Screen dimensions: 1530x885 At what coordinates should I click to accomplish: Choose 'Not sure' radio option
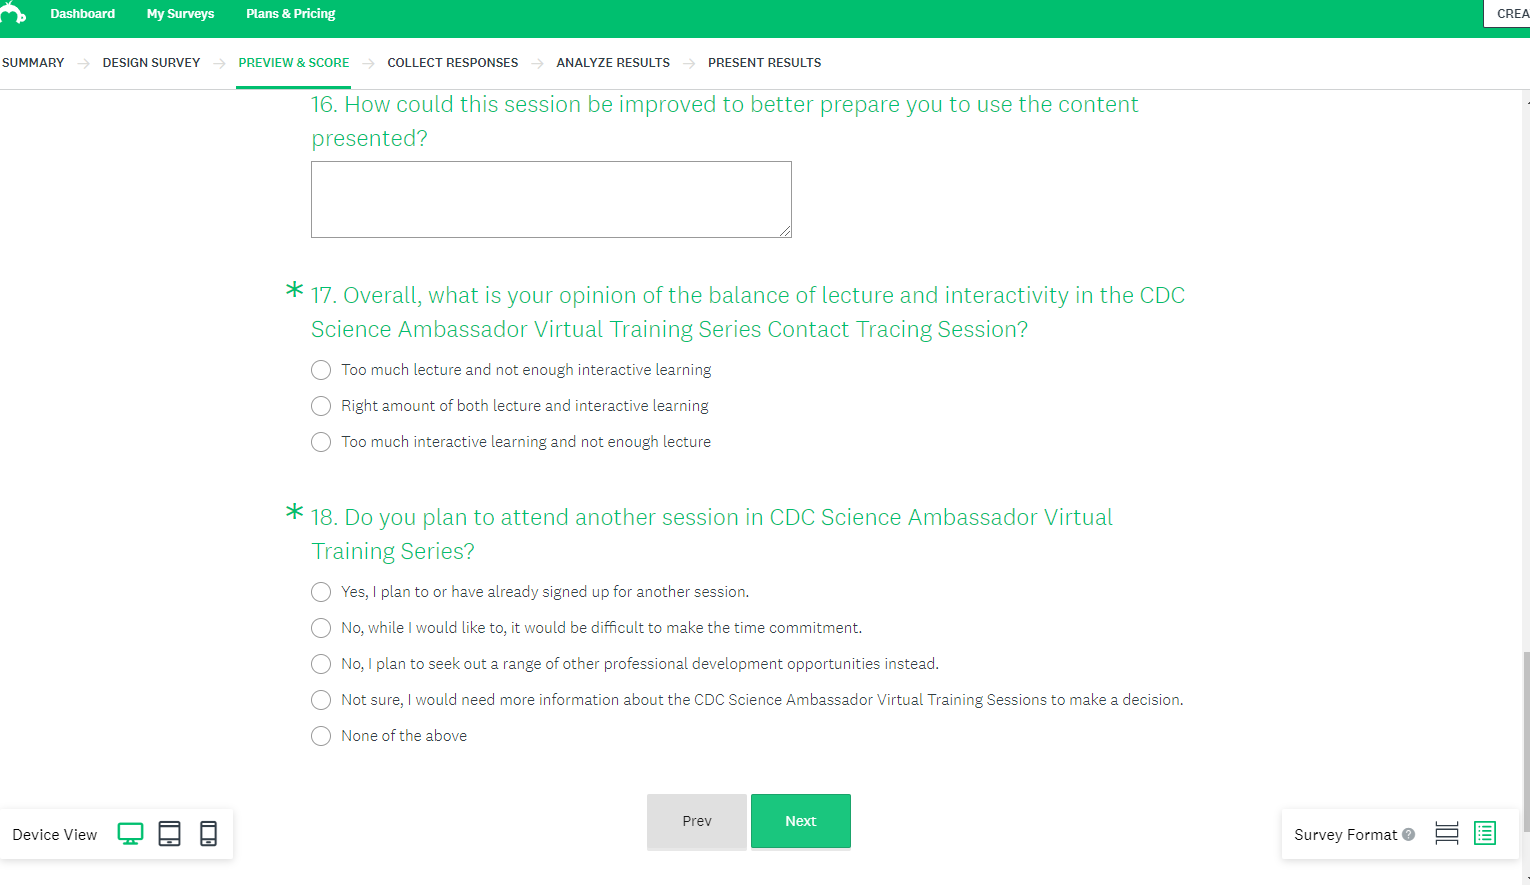coord(321,700)
